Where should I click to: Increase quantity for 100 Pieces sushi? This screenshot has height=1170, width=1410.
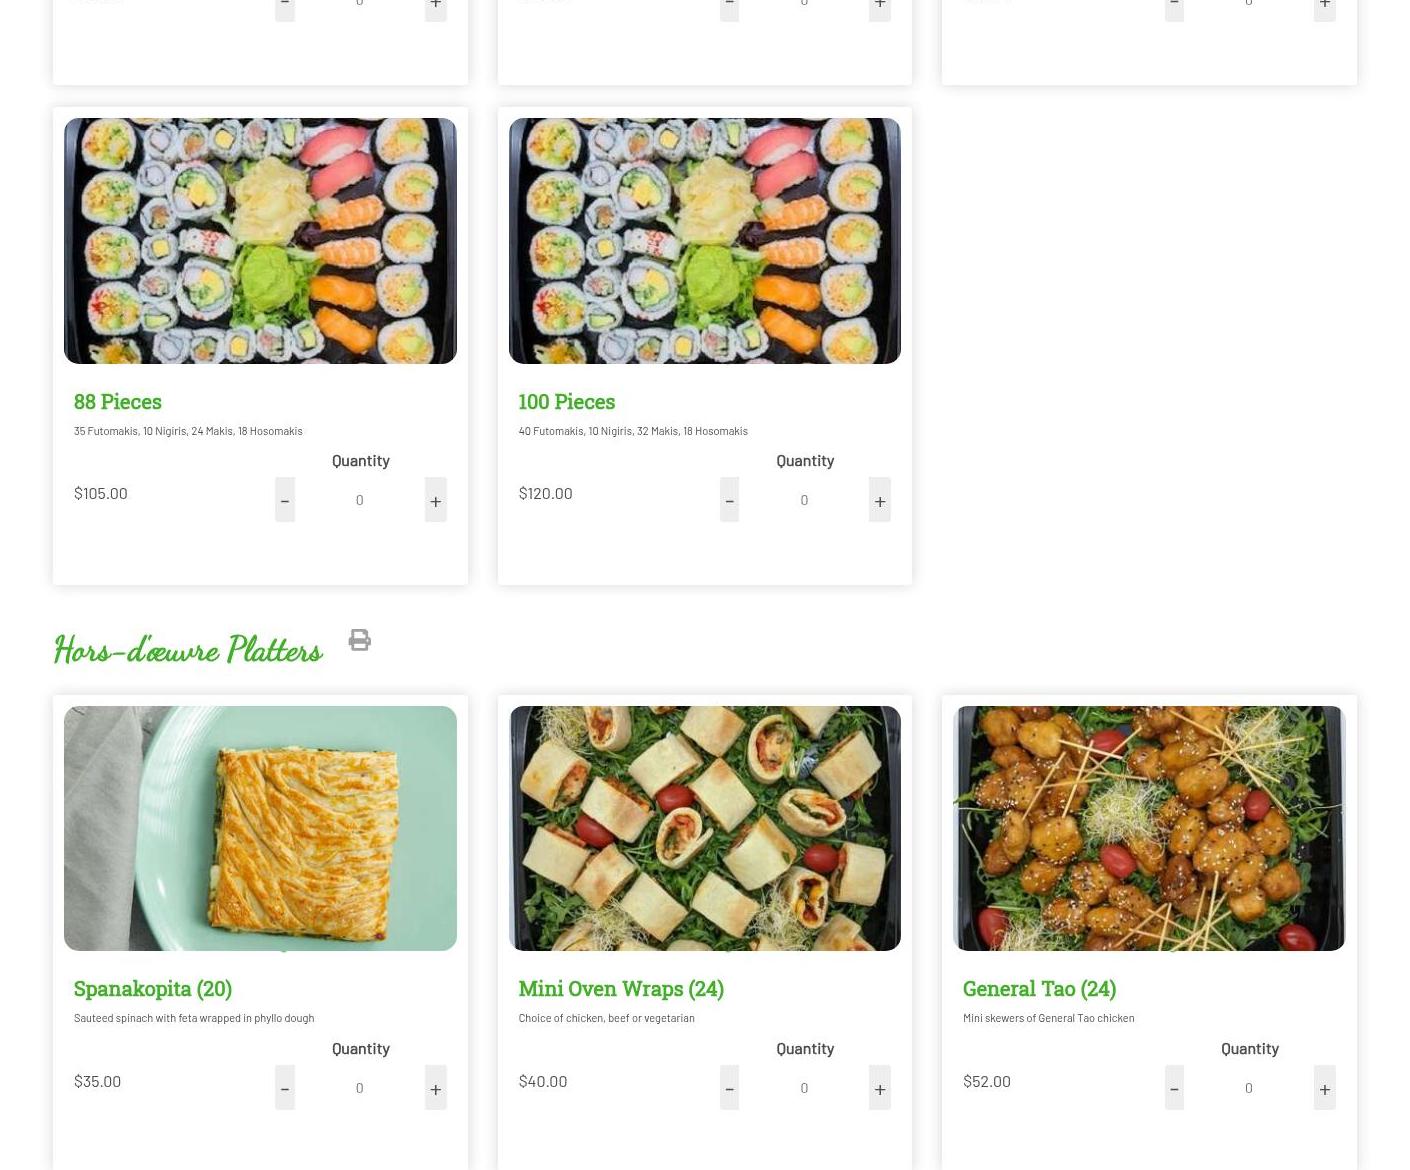click(x=880, y=500)
